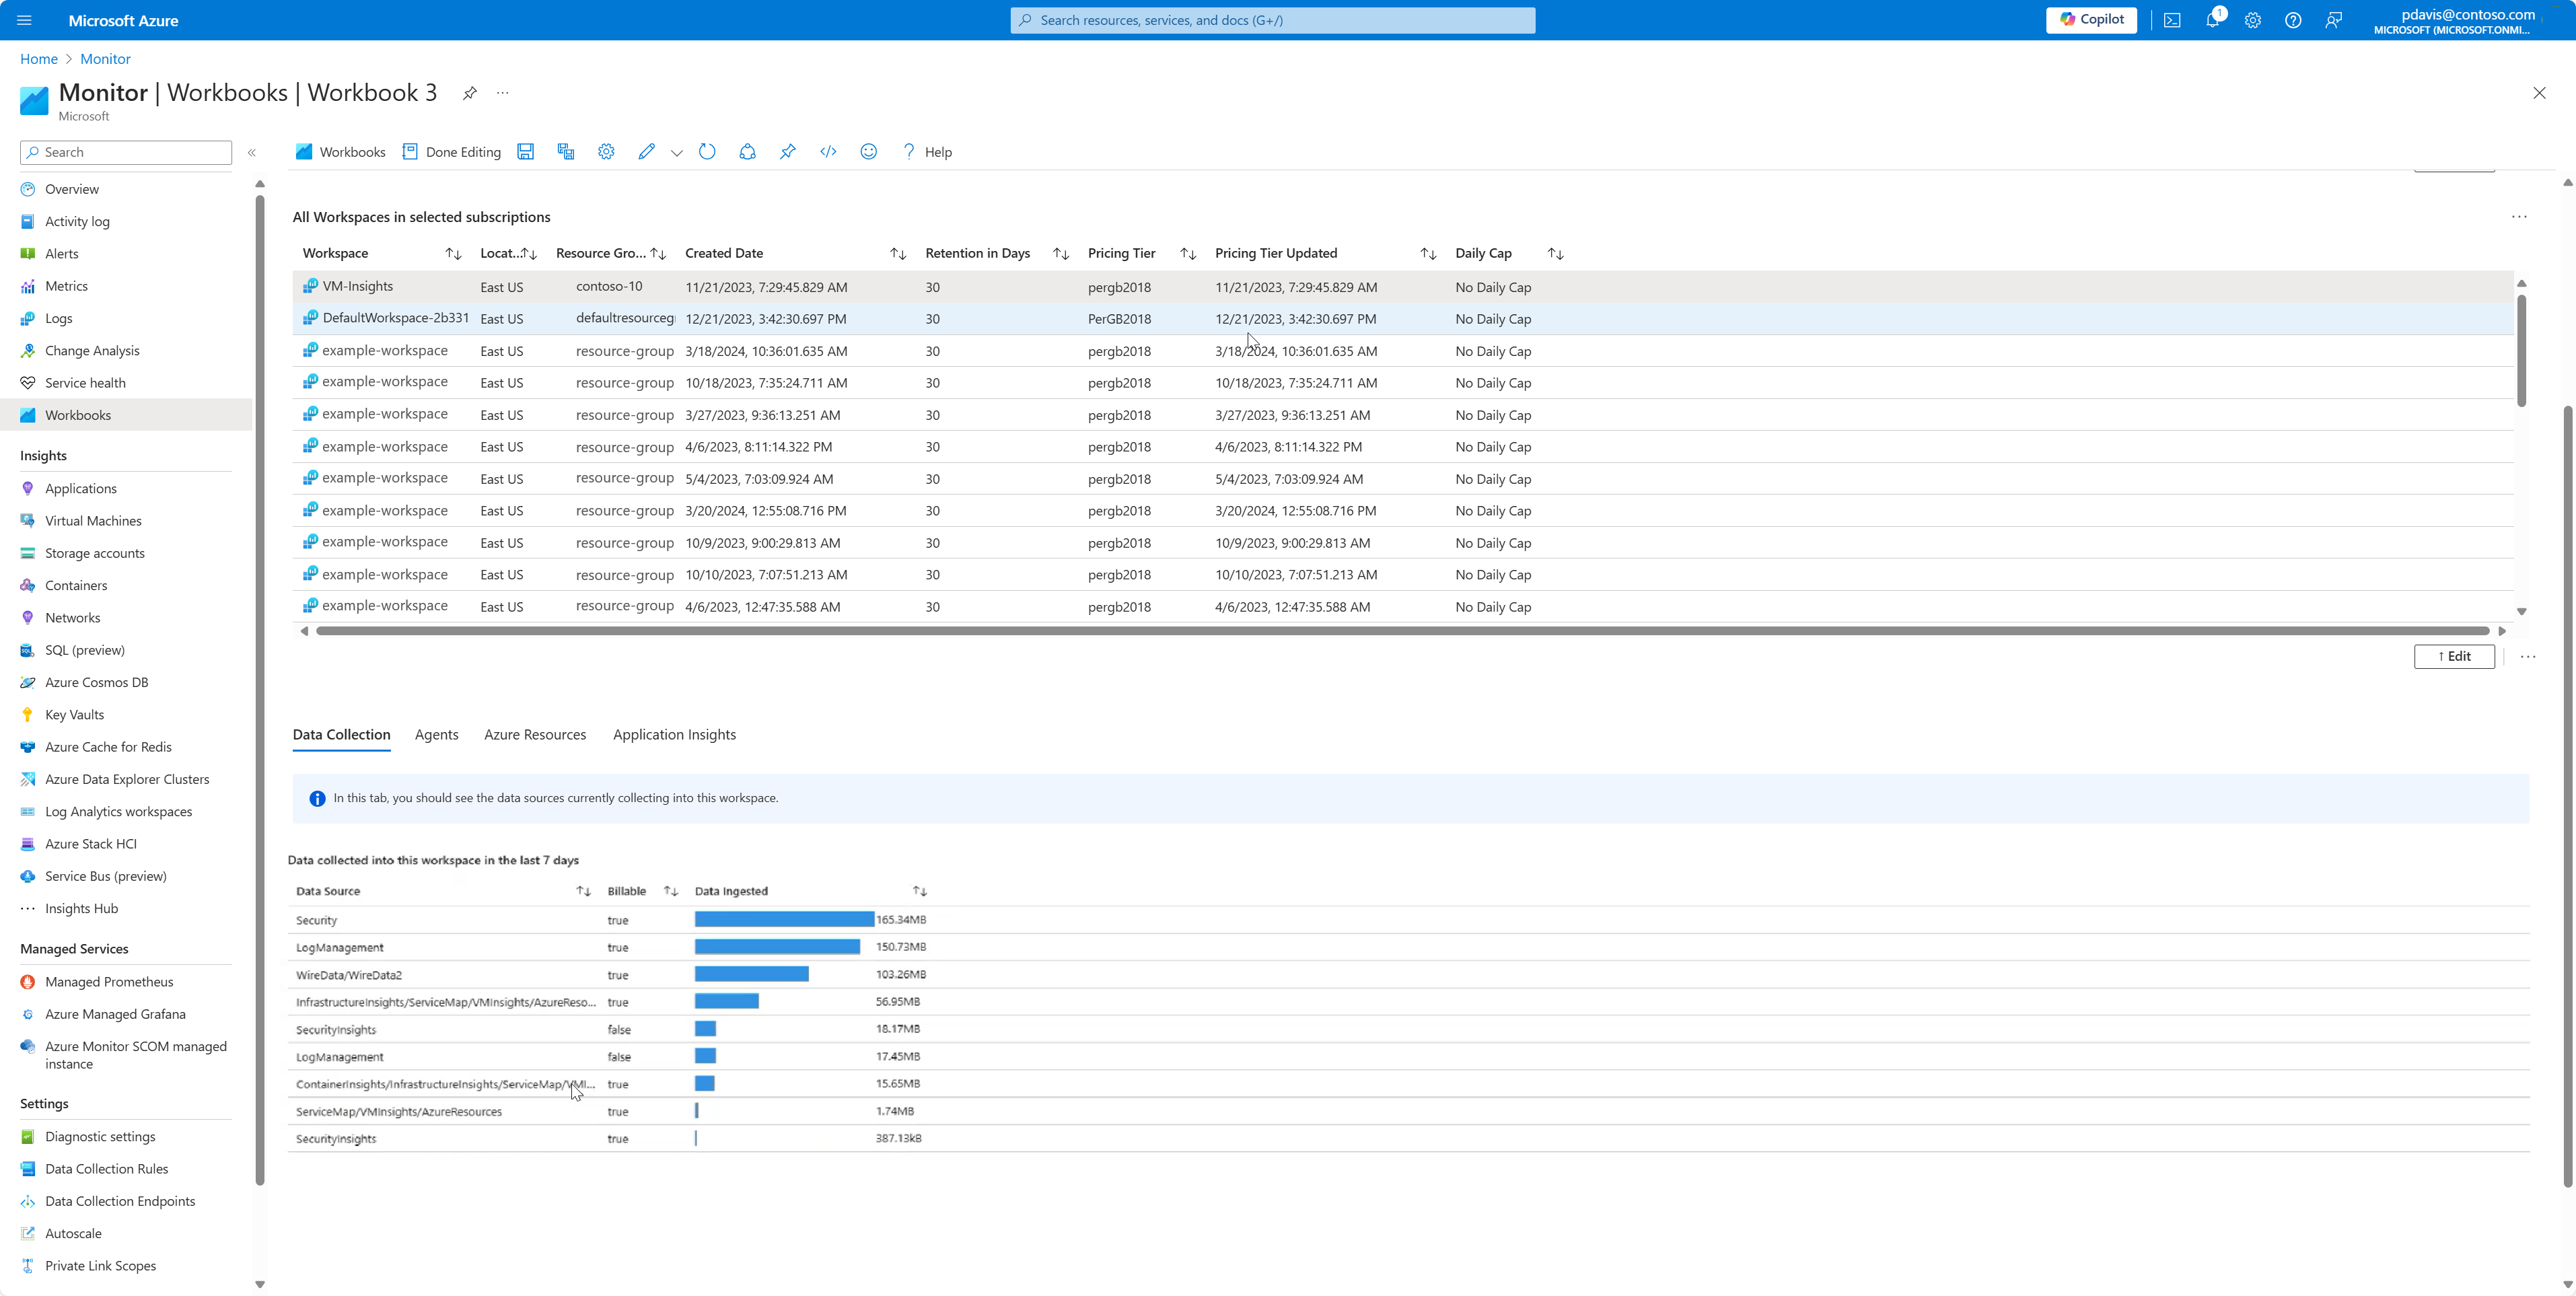2576x1296 pixels.
Task: Expand dropdown arrow next to edit pencil
Action: coord(677,153)
